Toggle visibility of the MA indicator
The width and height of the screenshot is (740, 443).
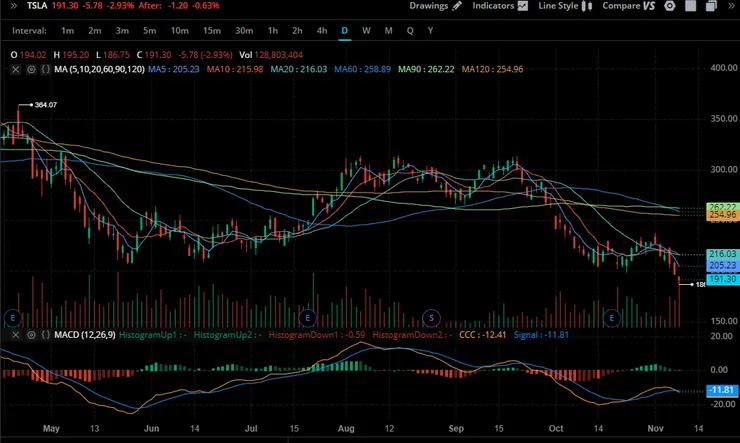click(x=31, y=69)
